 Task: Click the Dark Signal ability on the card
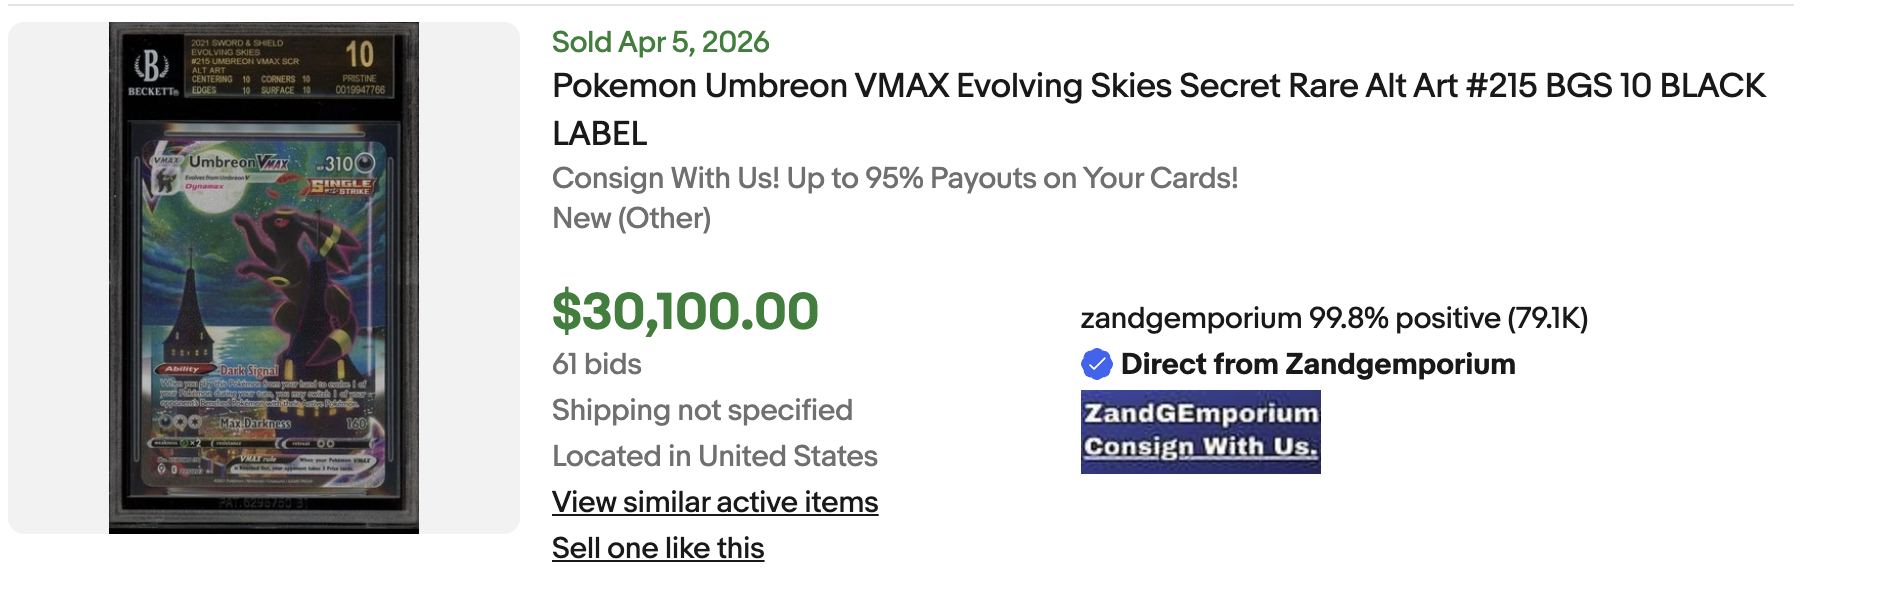248,370
